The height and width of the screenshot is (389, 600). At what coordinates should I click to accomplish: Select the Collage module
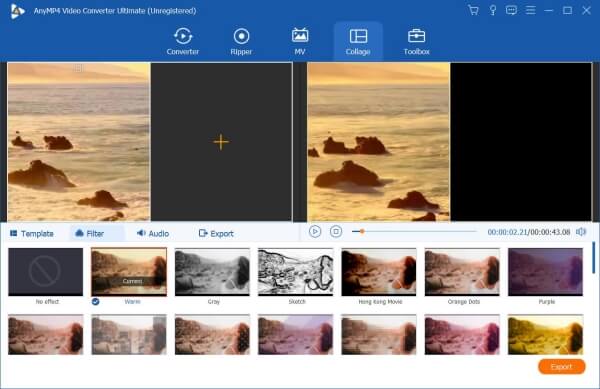click(358, 41)
